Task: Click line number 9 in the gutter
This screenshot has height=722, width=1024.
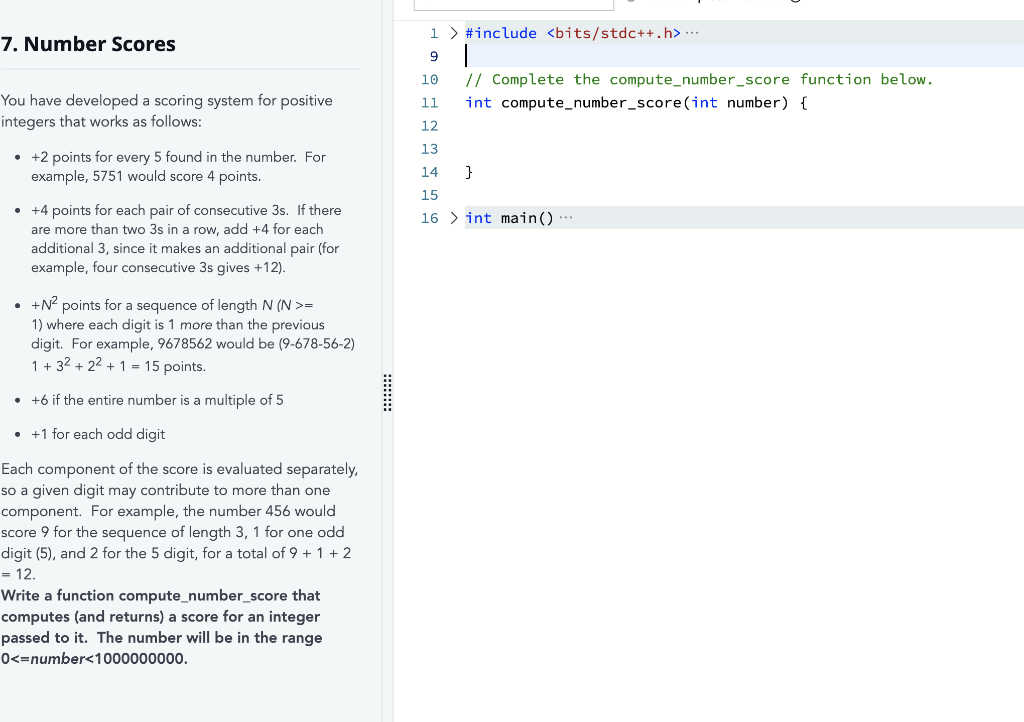Action: [434, 57]
